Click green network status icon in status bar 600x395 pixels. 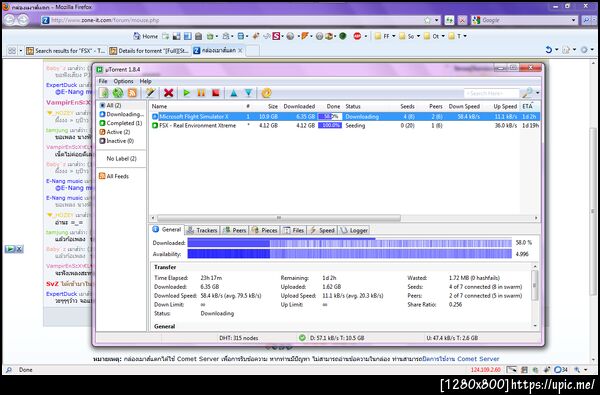pyautogui.click(x=302, y=338)
